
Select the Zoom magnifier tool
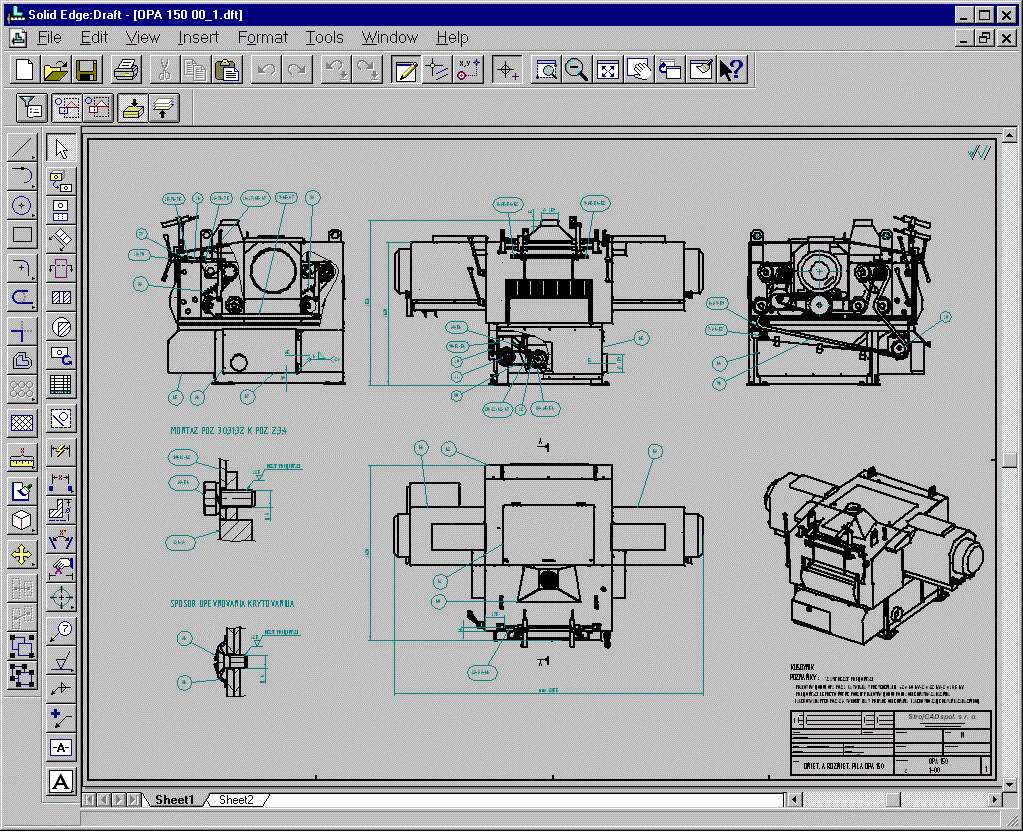click(577, 70)
